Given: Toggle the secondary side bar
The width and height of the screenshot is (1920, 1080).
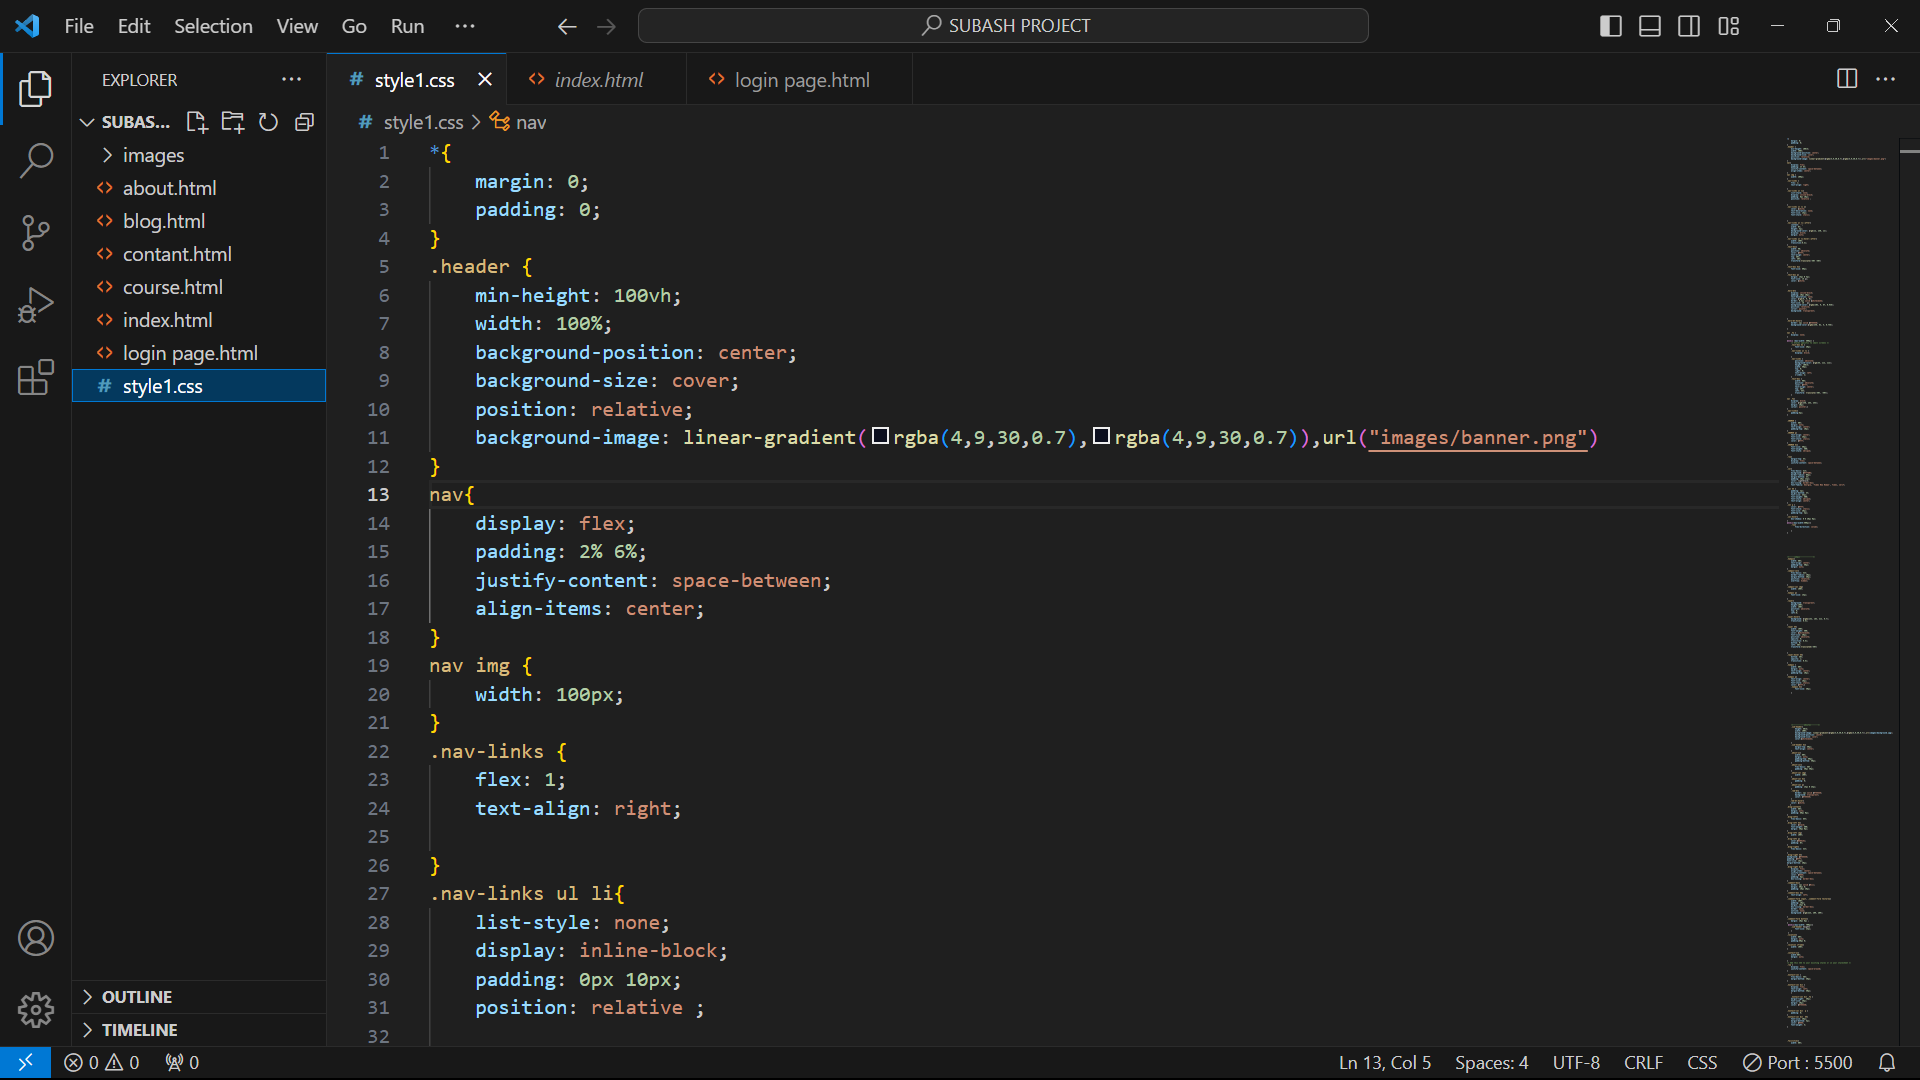Looking at the screenshot, I should pos(1689,26).
